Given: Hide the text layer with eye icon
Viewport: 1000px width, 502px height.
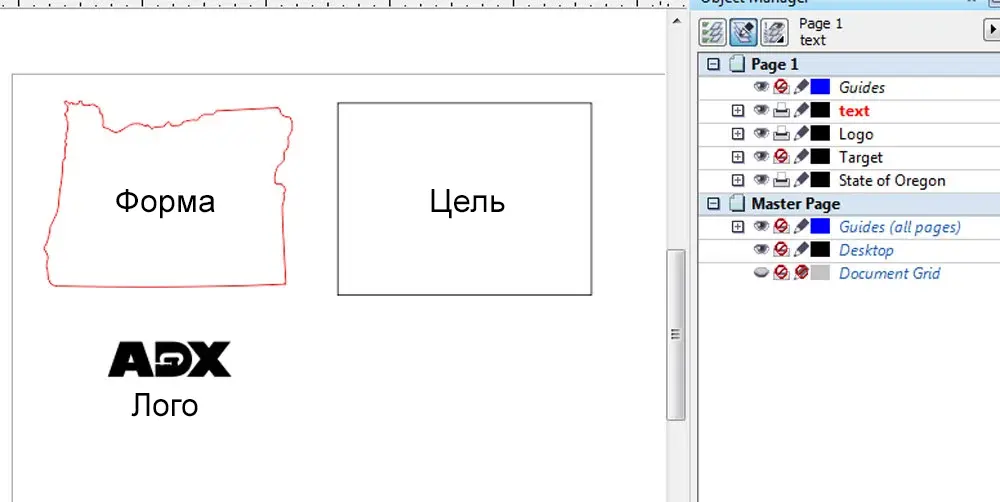Looking at the screenshot, I should click(x=761, y=110).
